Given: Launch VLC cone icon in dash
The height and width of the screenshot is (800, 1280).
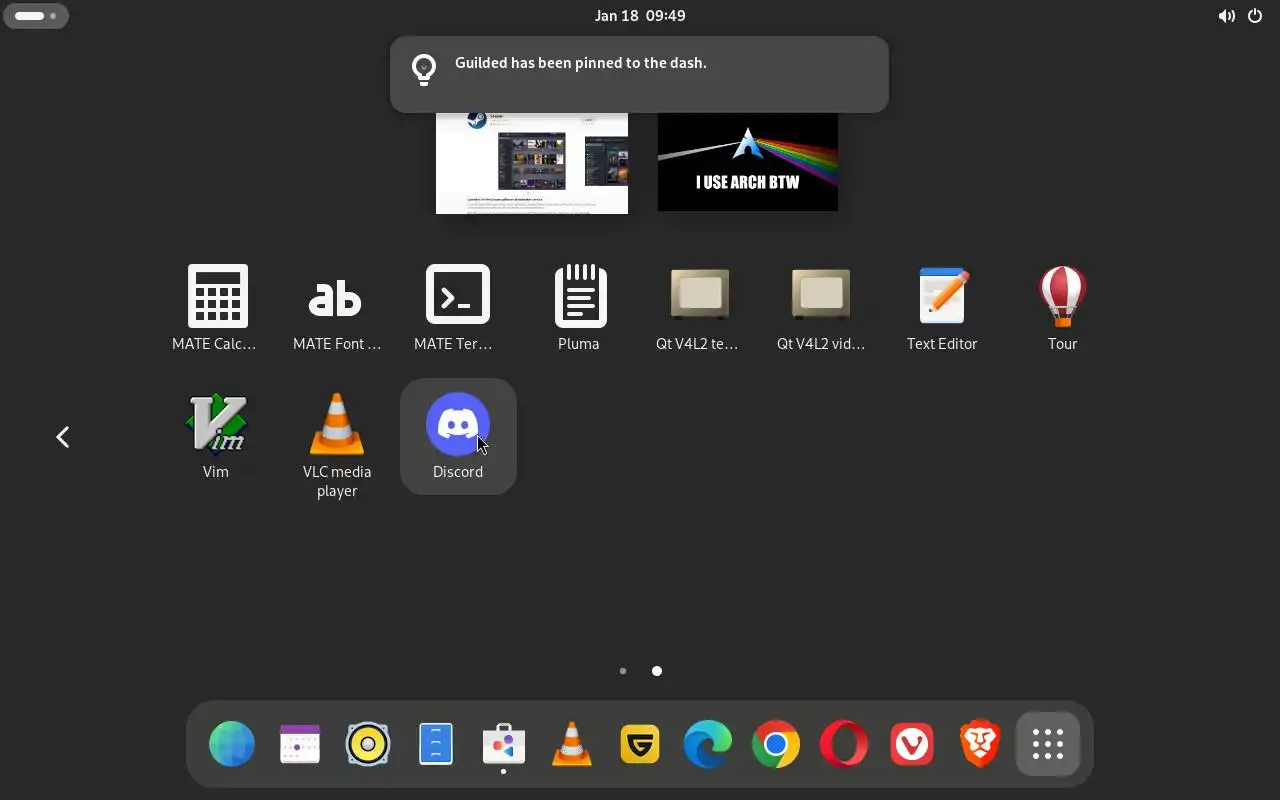Looking at the screenshot, I should pos(572,744).
